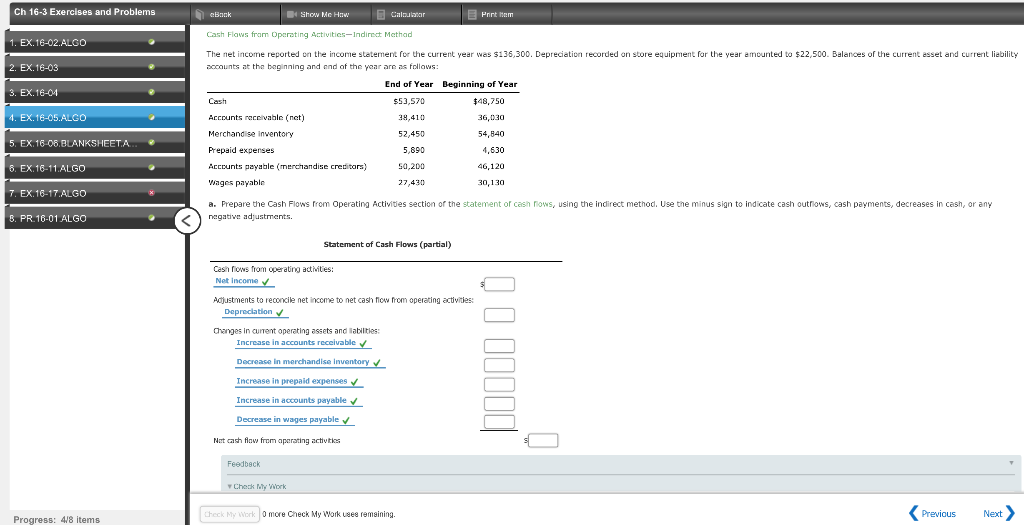Select exercise 1. EX.16-02.ALGO
Screen dimensions: 1024x525
(95, 42)
